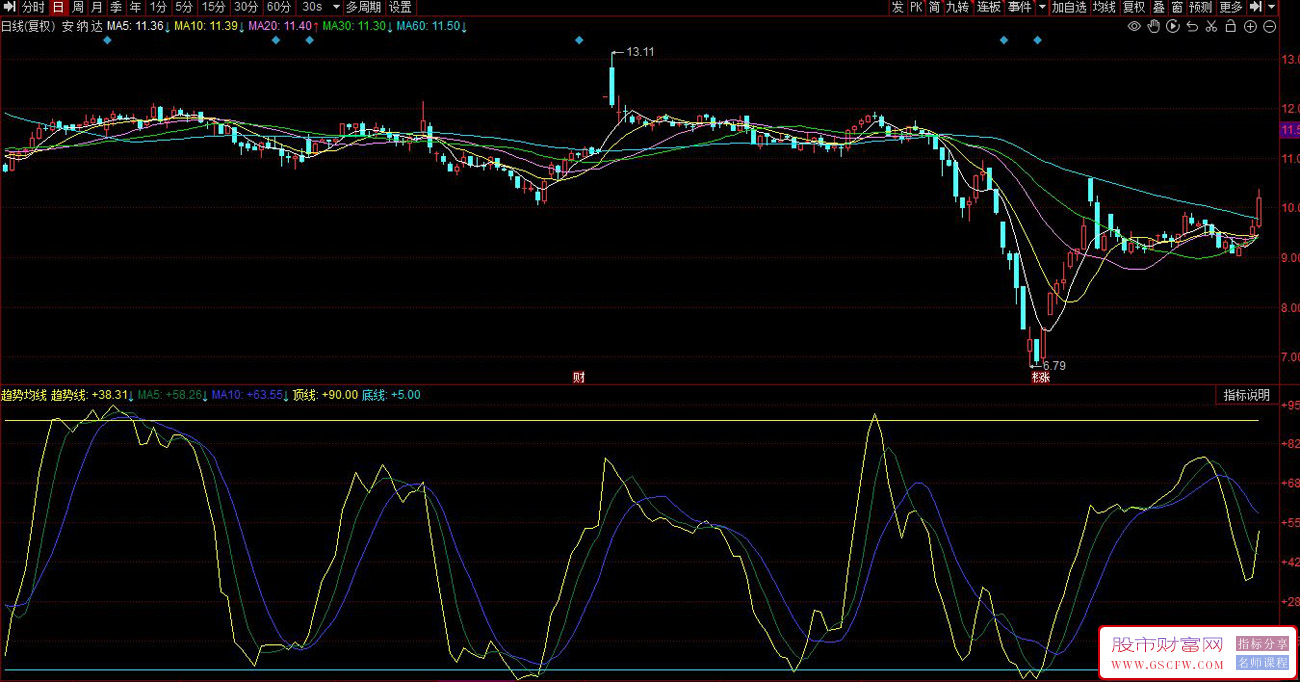Expand the dropdown arrow next to 30s
The height and width of the screenshot is (682, 1300).
tap(334, 7)
